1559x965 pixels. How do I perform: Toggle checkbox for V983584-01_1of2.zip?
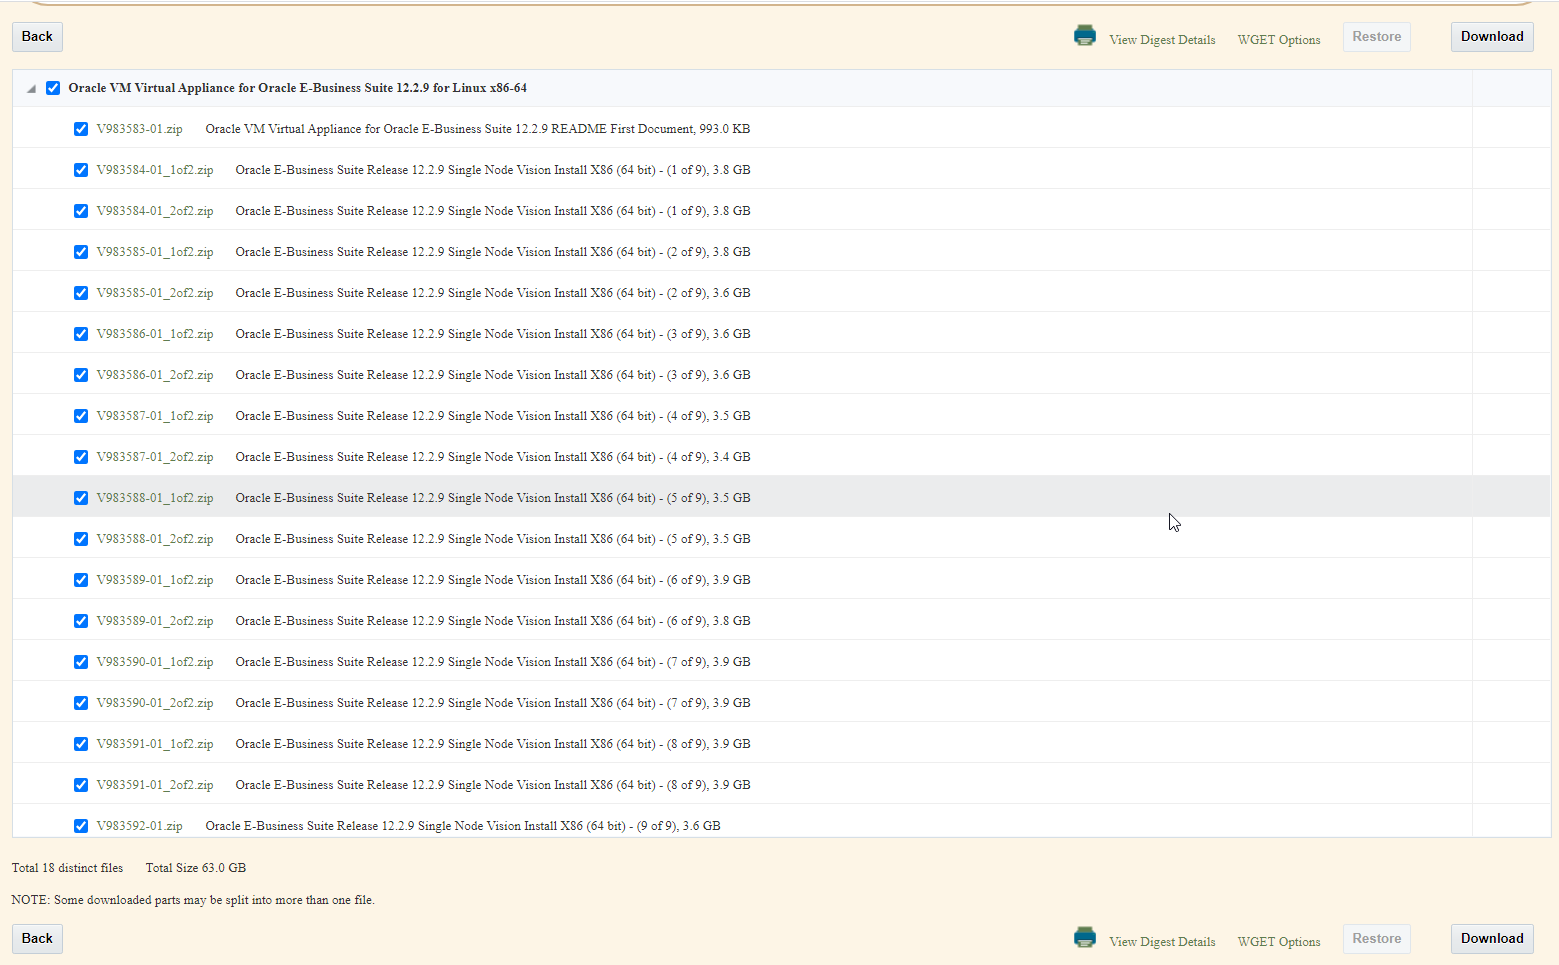[81, 170]
